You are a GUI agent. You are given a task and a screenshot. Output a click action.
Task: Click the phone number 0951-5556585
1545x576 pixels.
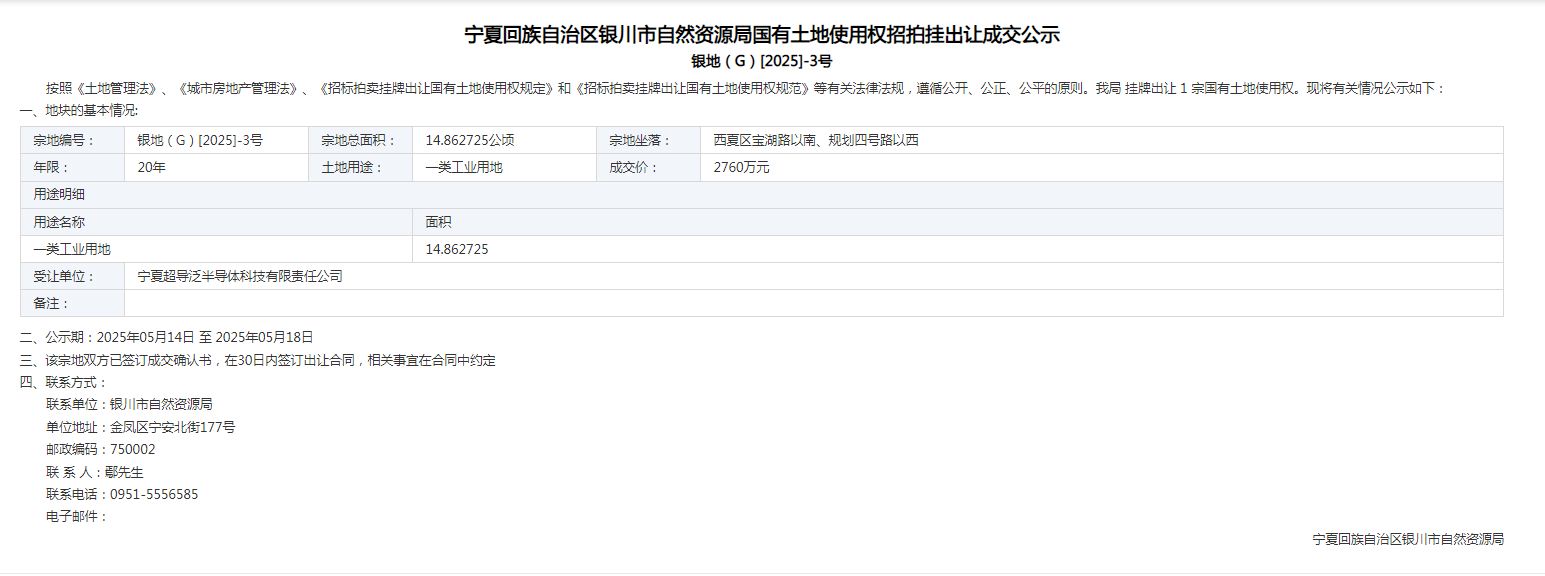tap(154, 494)
